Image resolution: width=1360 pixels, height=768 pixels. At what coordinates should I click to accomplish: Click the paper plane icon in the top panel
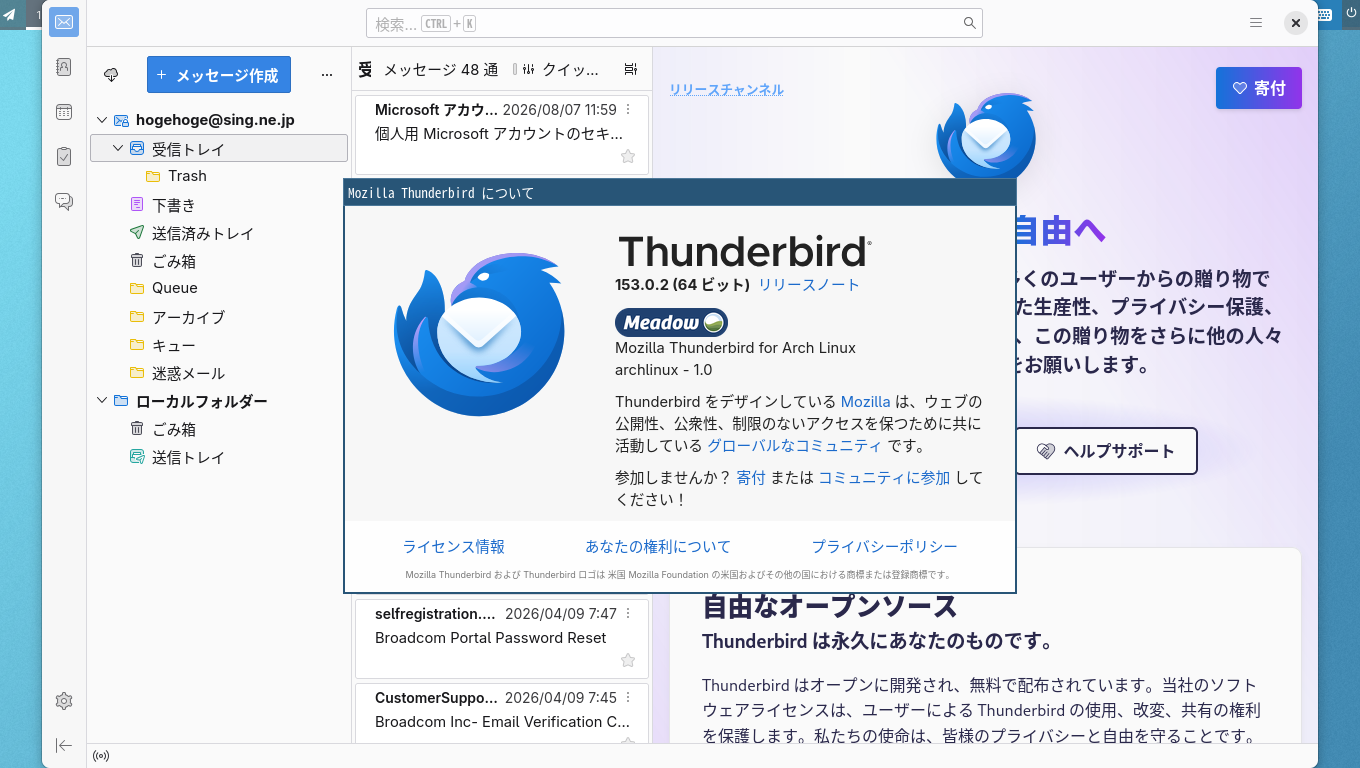(10, 14)
